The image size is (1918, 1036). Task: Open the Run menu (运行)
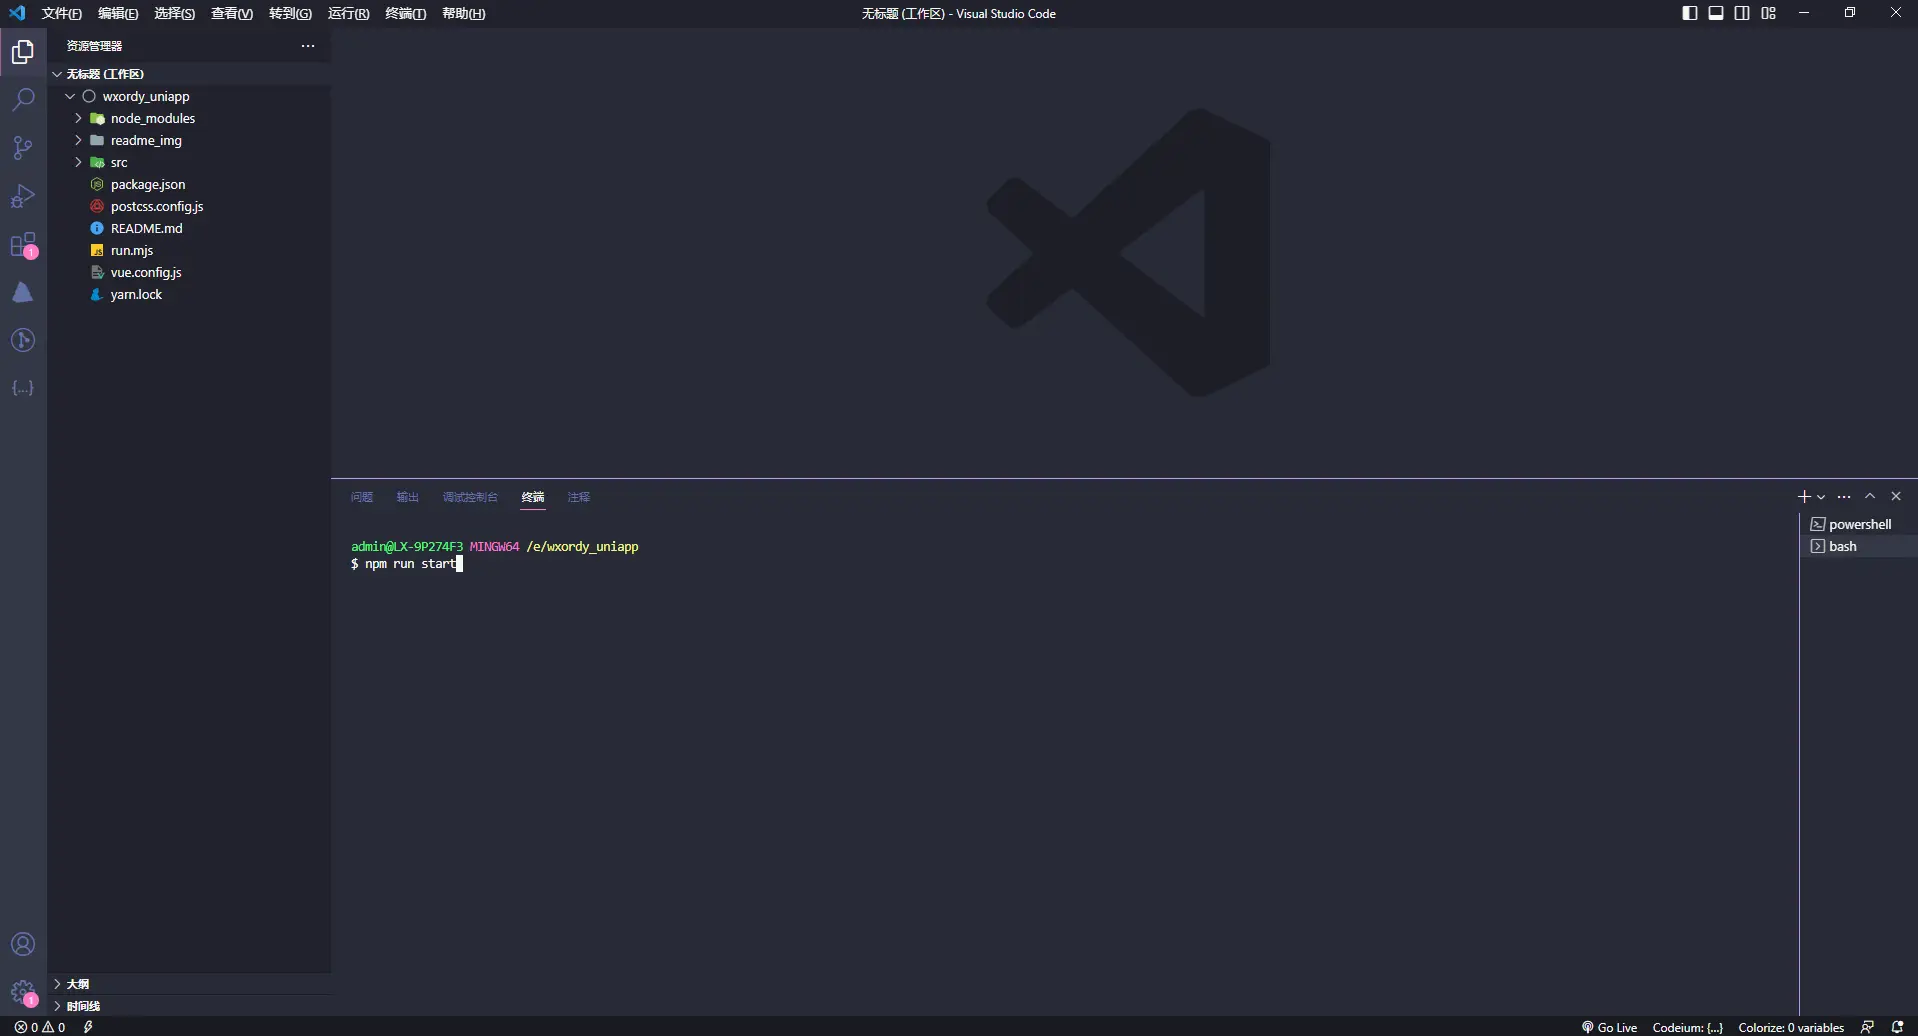click(349, 13)
